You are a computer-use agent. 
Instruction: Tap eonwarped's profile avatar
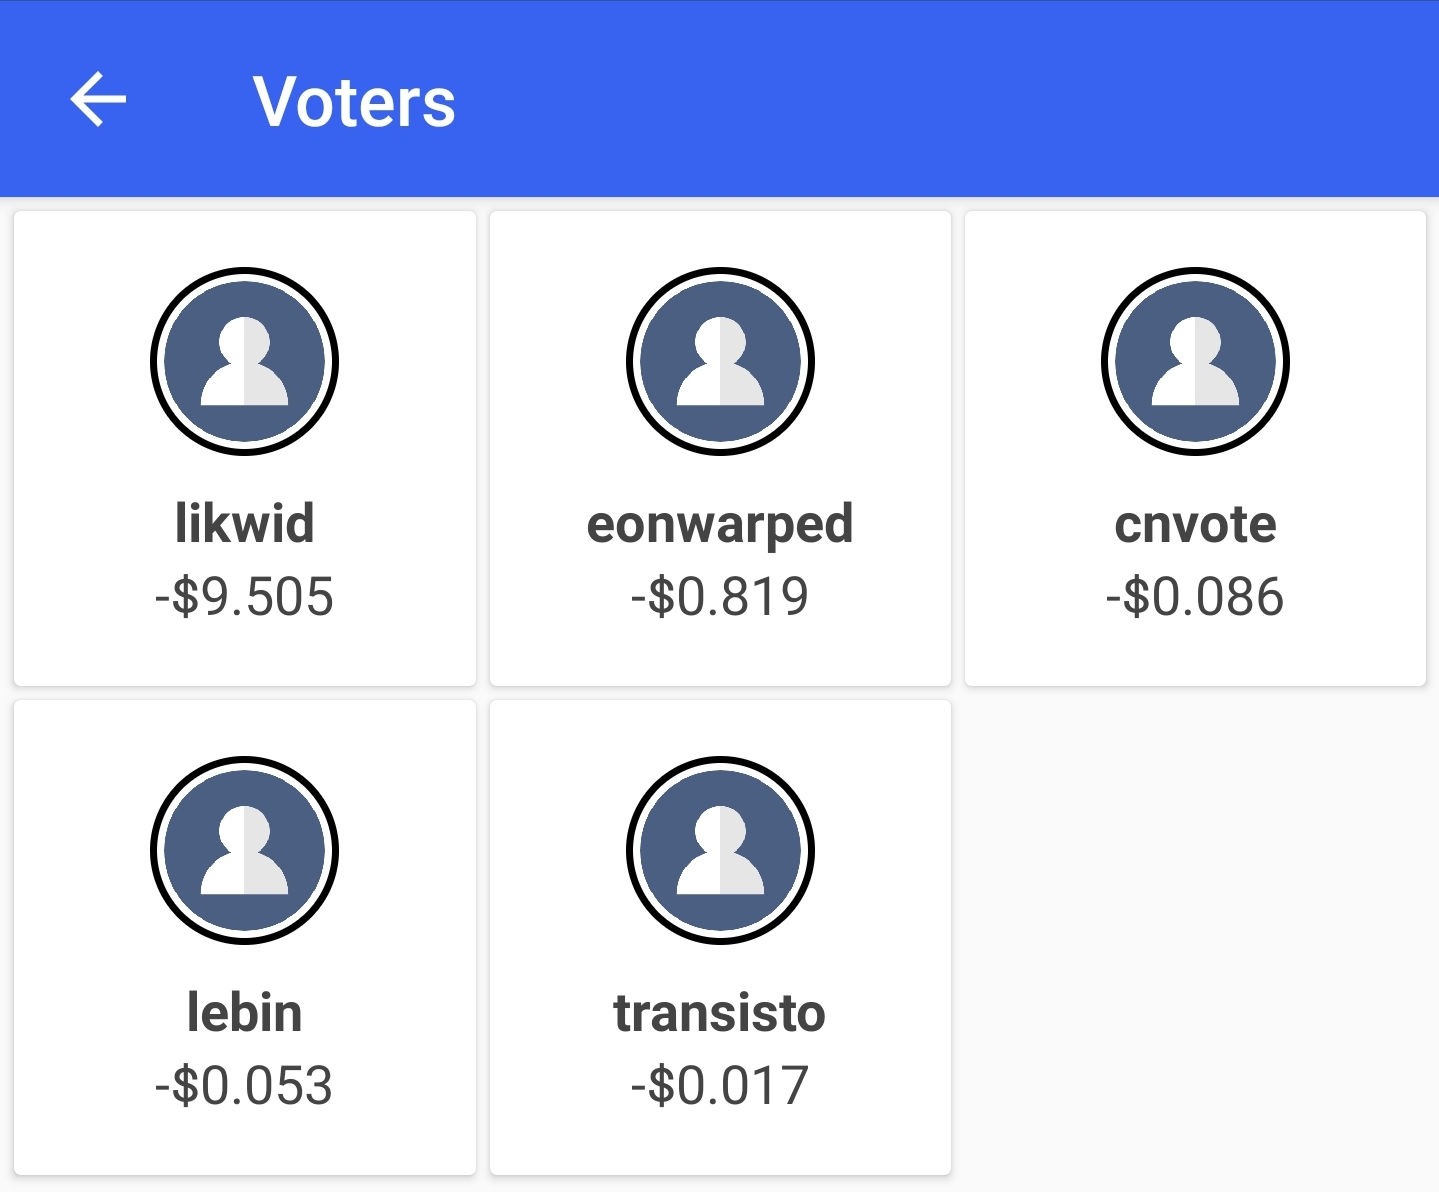click(720, 361)
